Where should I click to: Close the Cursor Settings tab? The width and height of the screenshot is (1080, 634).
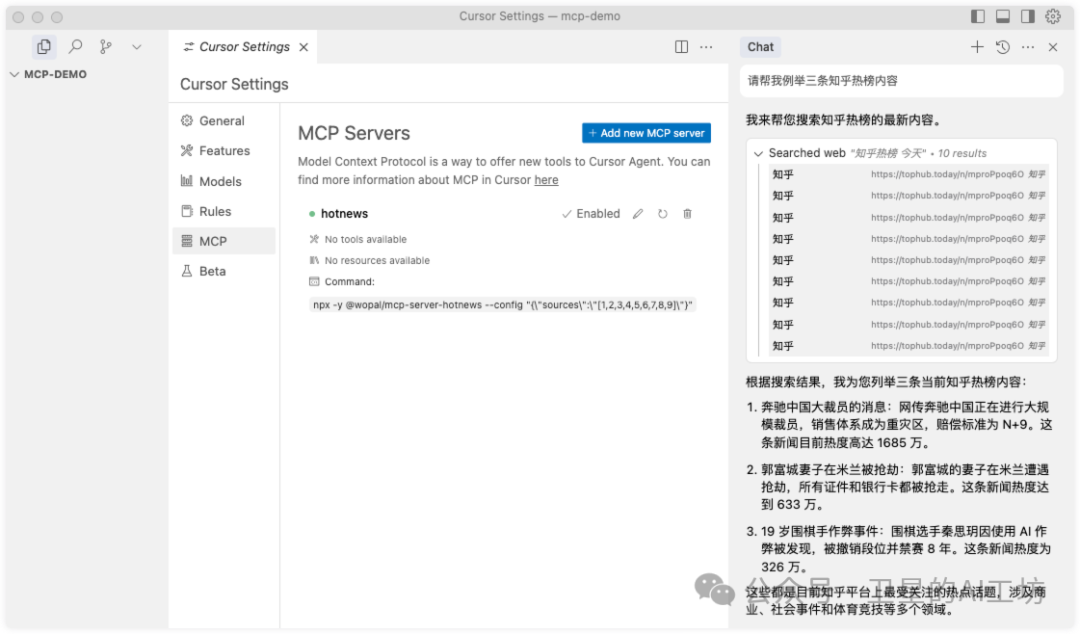point(304,47)
